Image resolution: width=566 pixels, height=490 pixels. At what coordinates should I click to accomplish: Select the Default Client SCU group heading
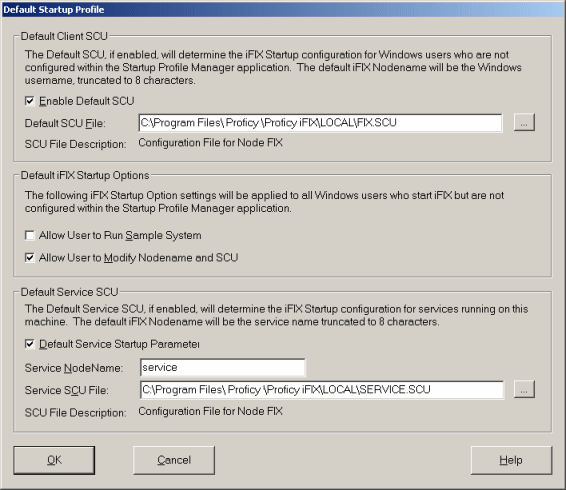[x=64, y=36]
